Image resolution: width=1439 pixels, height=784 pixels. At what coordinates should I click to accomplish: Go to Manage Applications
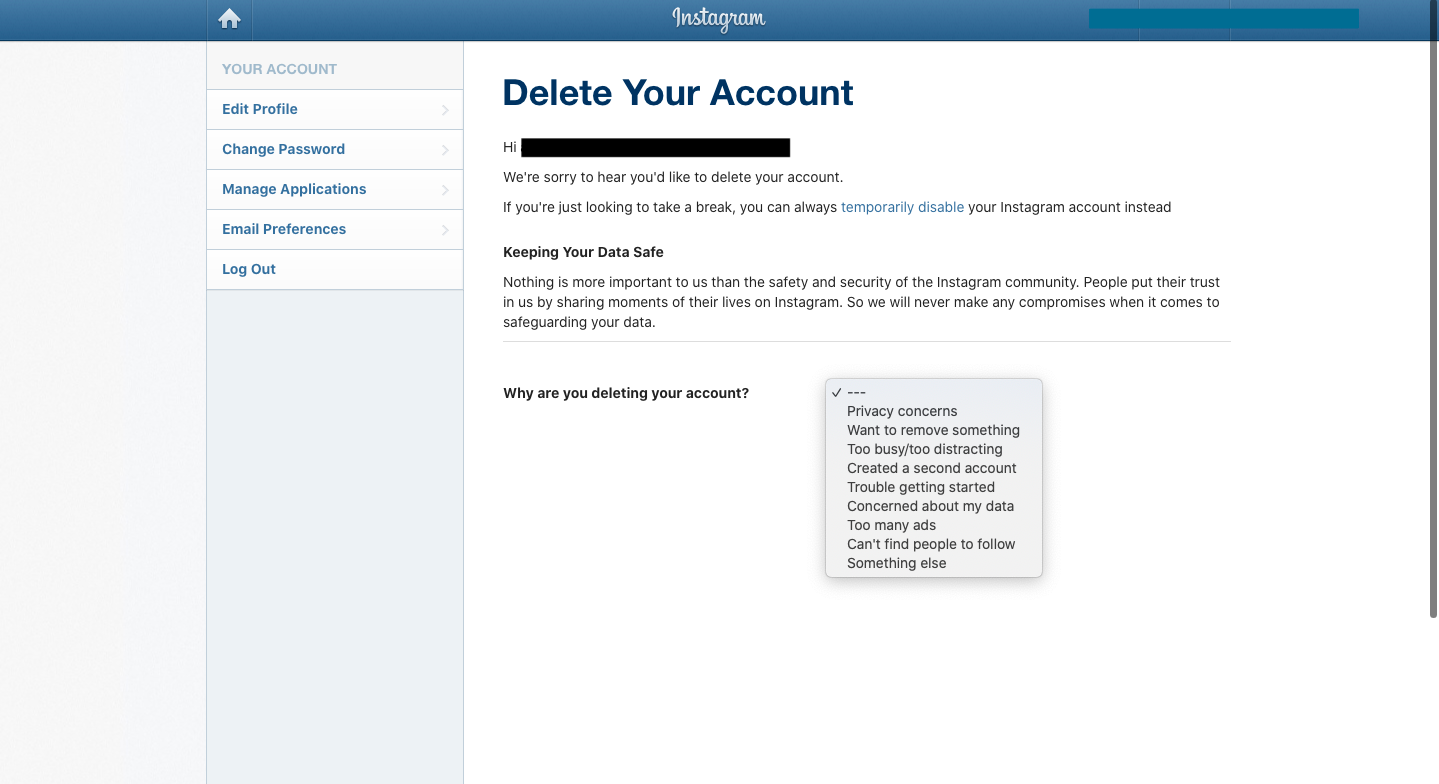click(335, 189)
